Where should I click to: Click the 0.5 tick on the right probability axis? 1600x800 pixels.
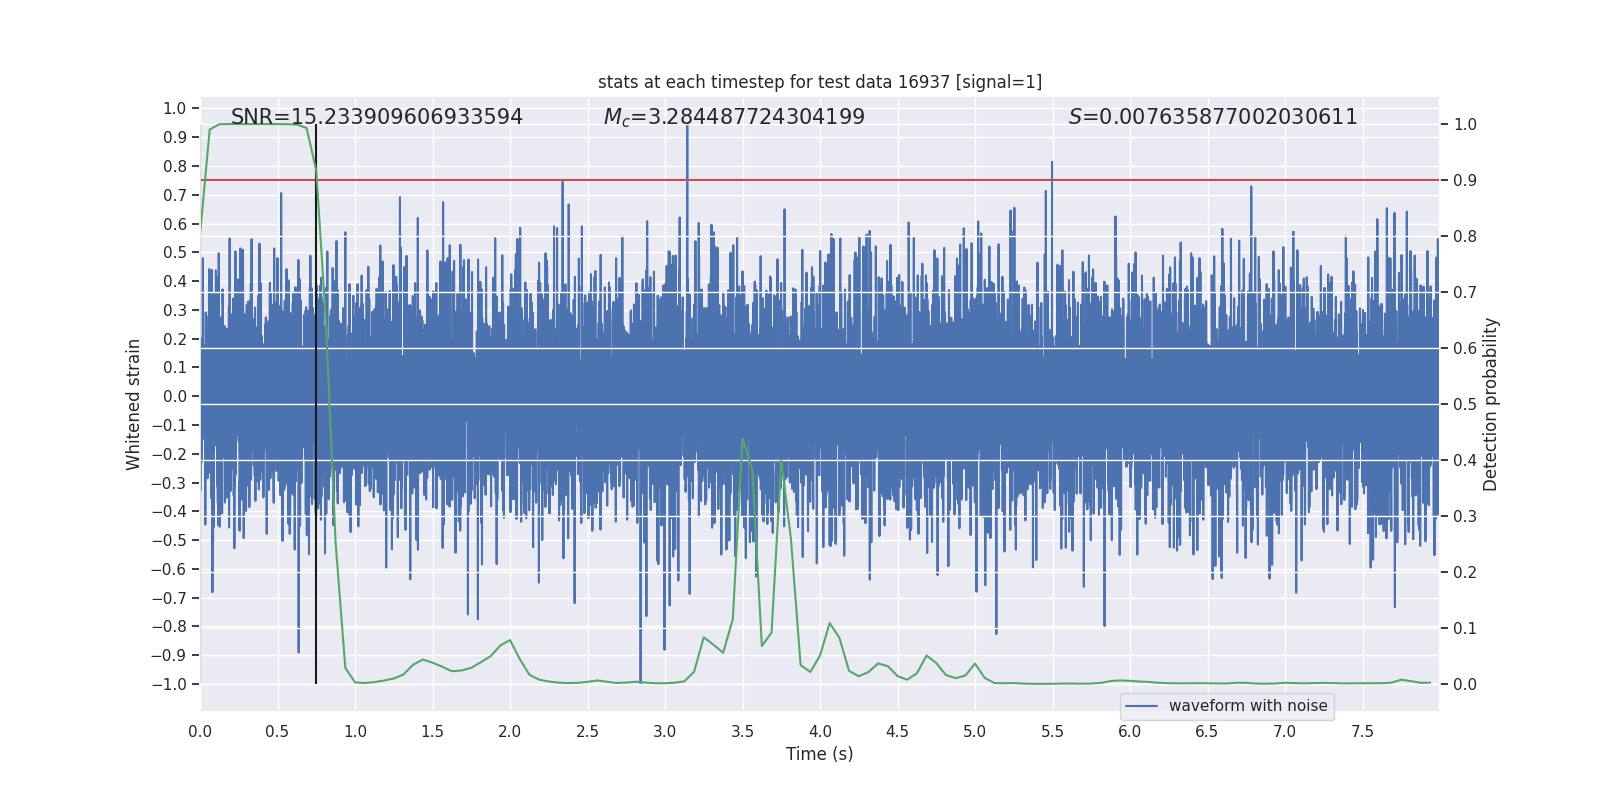coord(1465,405)
